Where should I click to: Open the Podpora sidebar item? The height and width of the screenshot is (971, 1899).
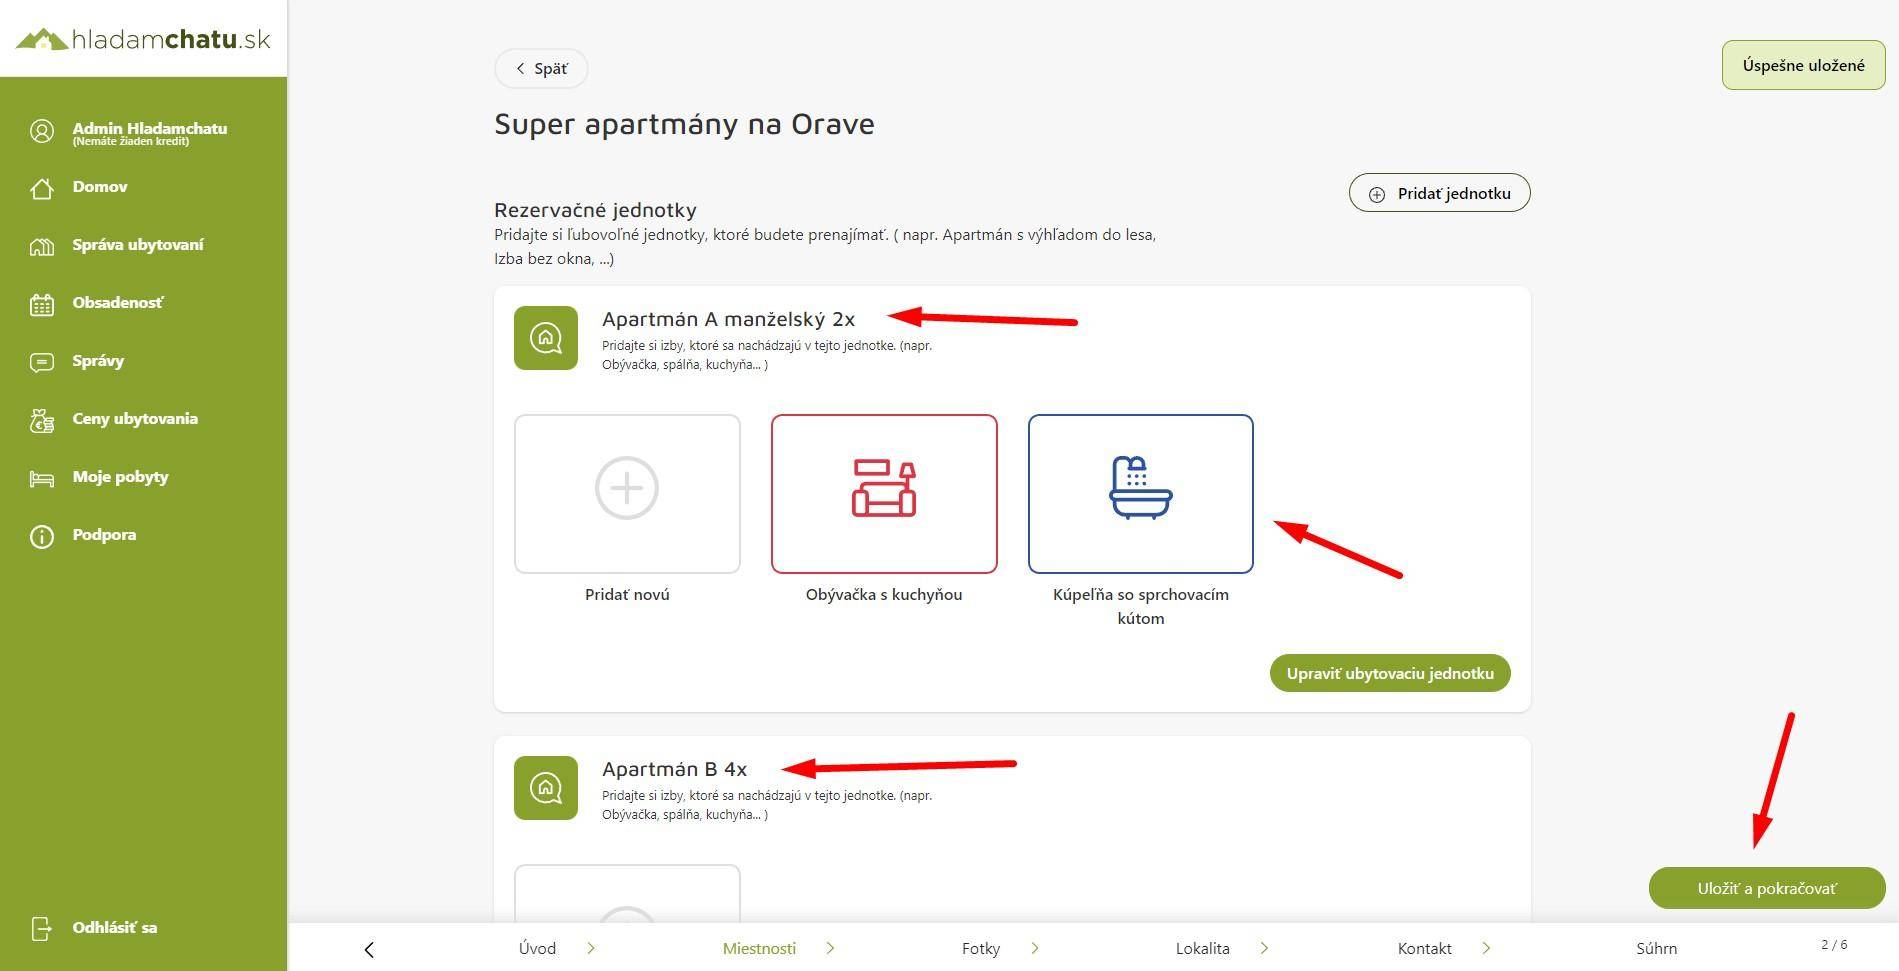[x=104, y=535]
